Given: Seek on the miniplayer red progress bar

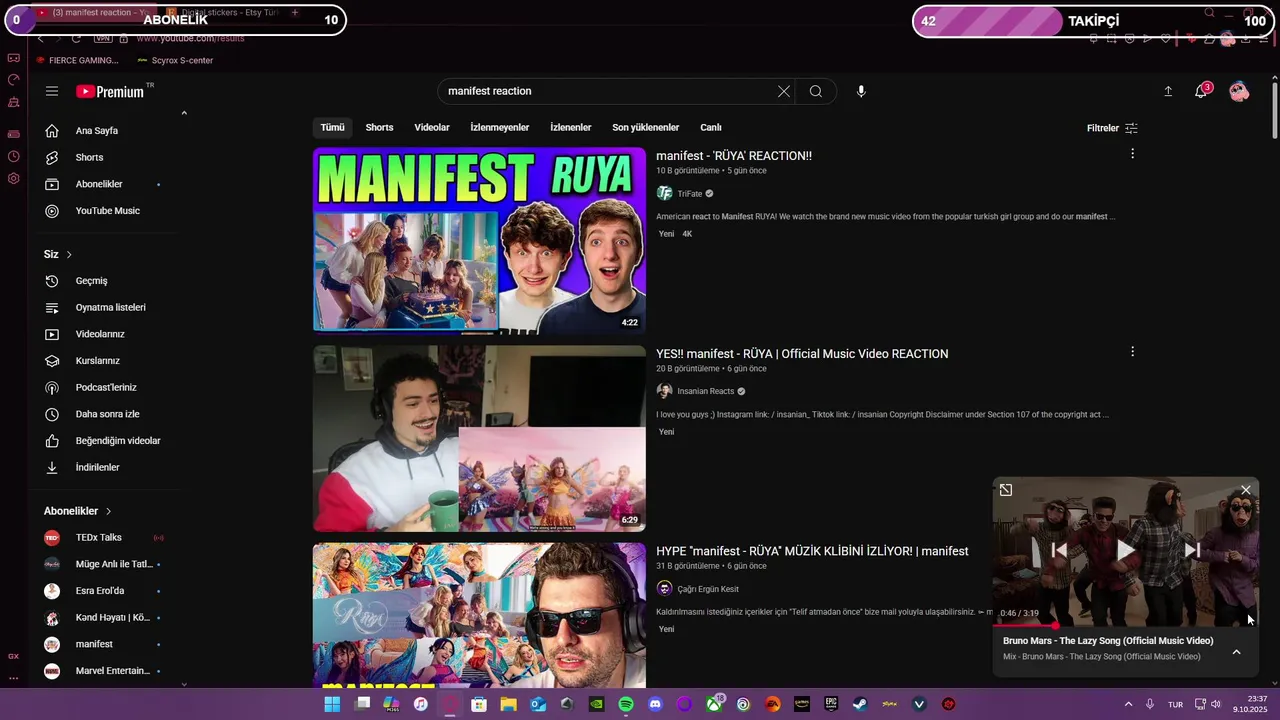Looking at the screenshot, I should tap(1125, 626).
